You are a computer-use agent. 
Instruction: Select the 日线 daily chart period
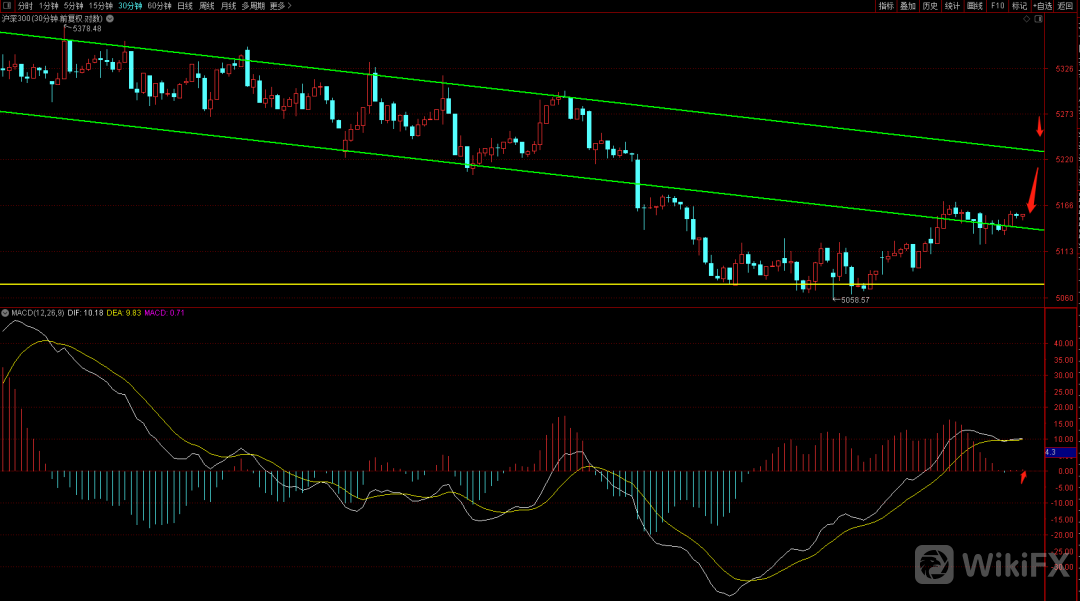pos(185,6)
